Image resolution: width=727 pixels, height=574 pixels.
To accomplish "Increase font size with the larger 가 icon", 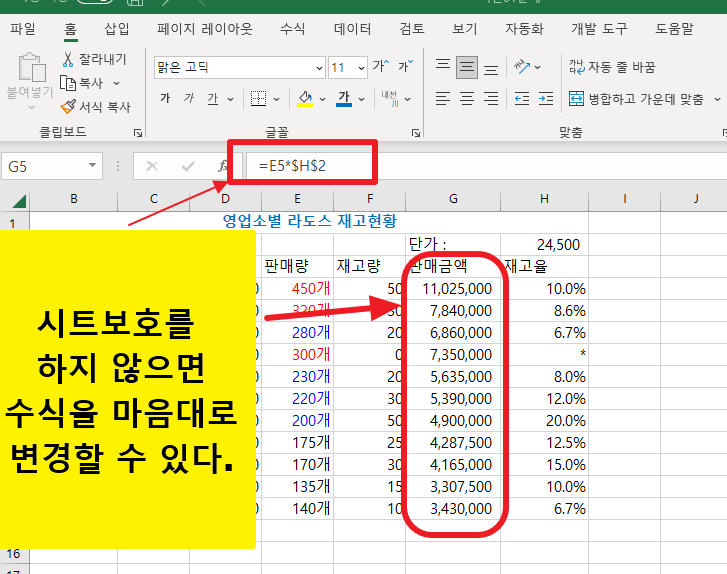I will 381,66.
